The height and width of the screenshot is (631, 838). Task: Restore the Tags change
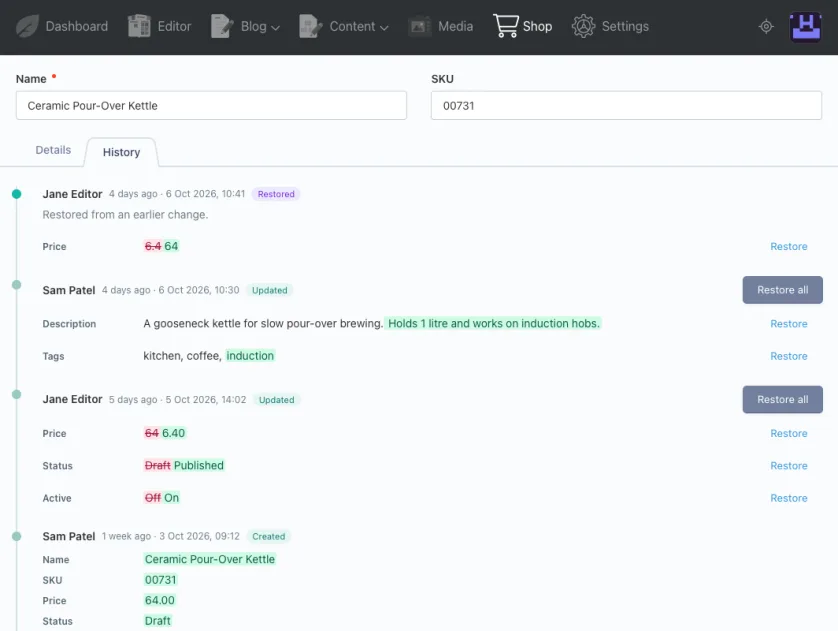(x=788, y=356)
